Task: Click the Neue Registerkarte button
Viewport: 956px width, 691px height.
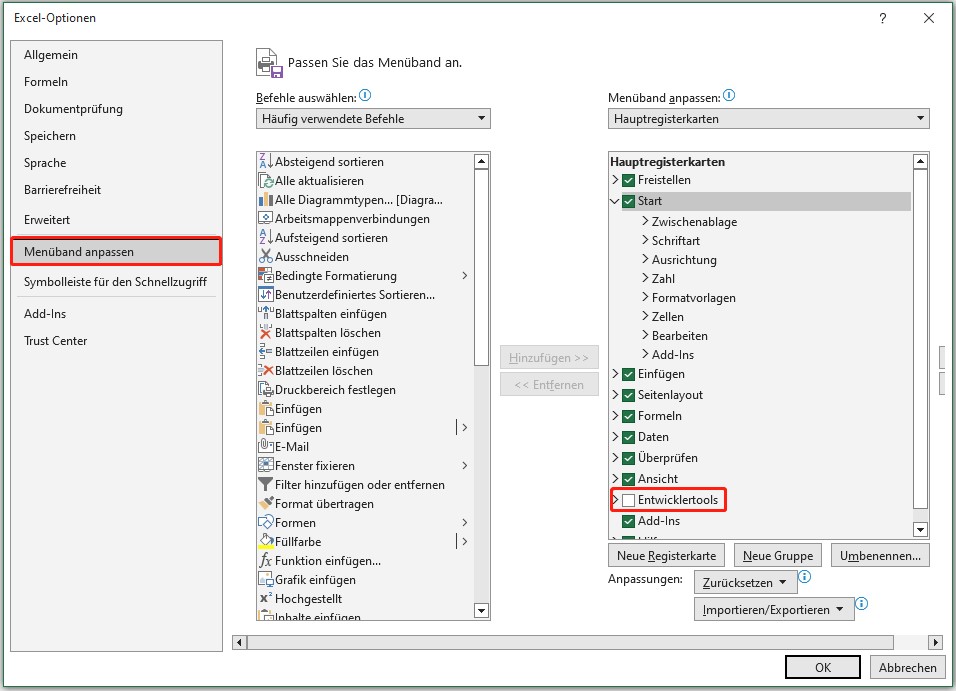Action: pos(666,554)
